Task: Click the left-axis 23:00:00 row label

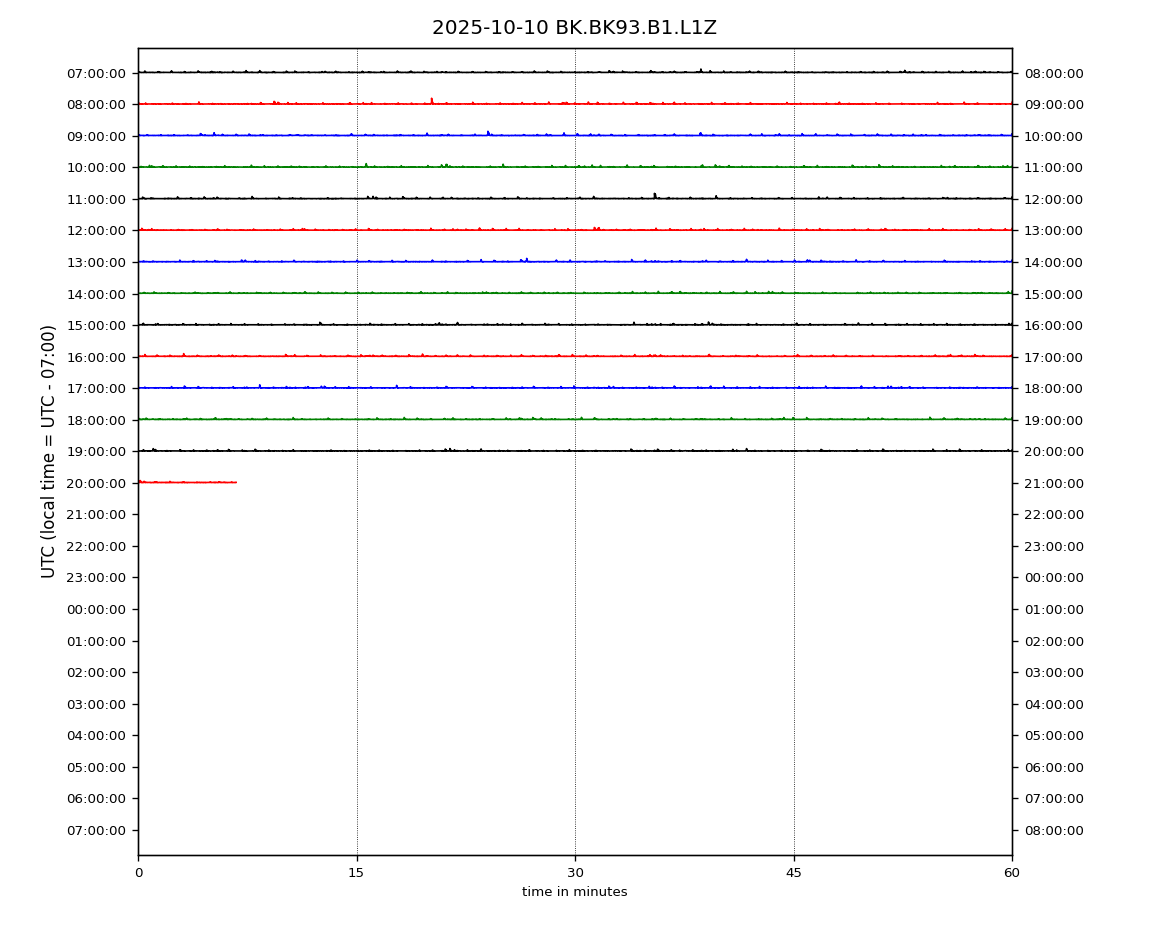Action: tap(96, 578)
